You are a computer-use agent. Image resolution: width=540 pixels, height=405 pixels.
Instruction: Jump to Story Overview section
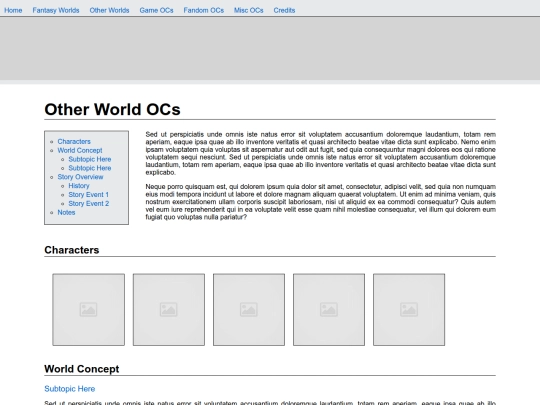(80, 177)
